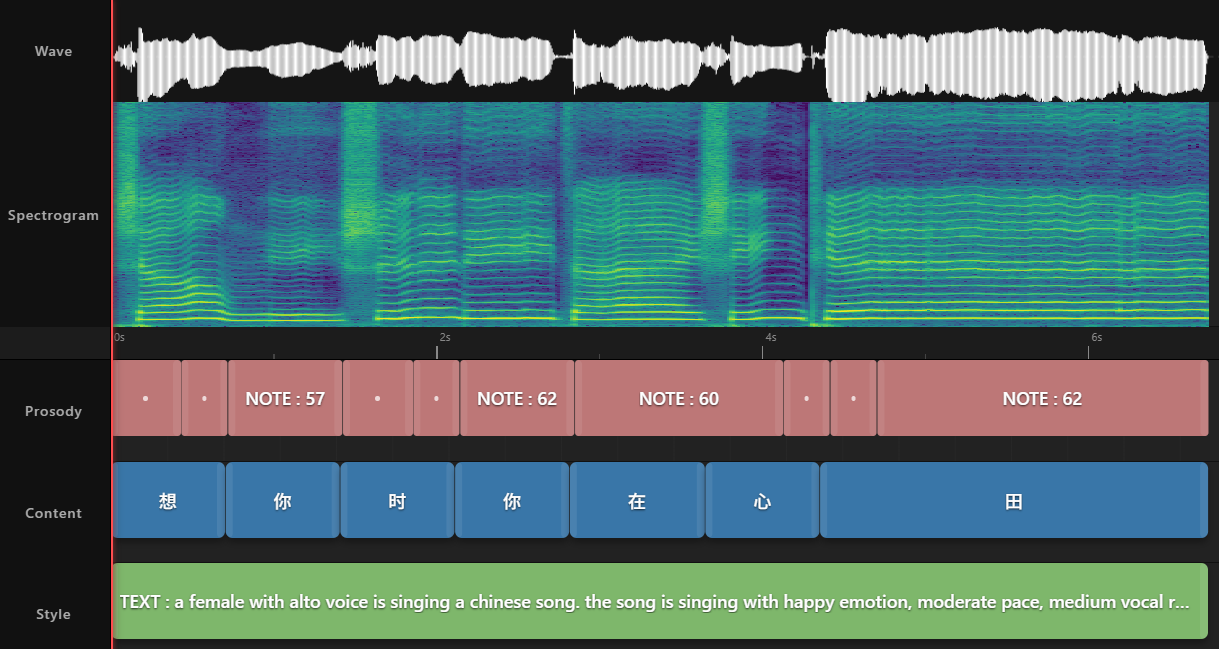1219x649 pixels.
Task: Click the Spectrogram track label
Action: [53, 215]
